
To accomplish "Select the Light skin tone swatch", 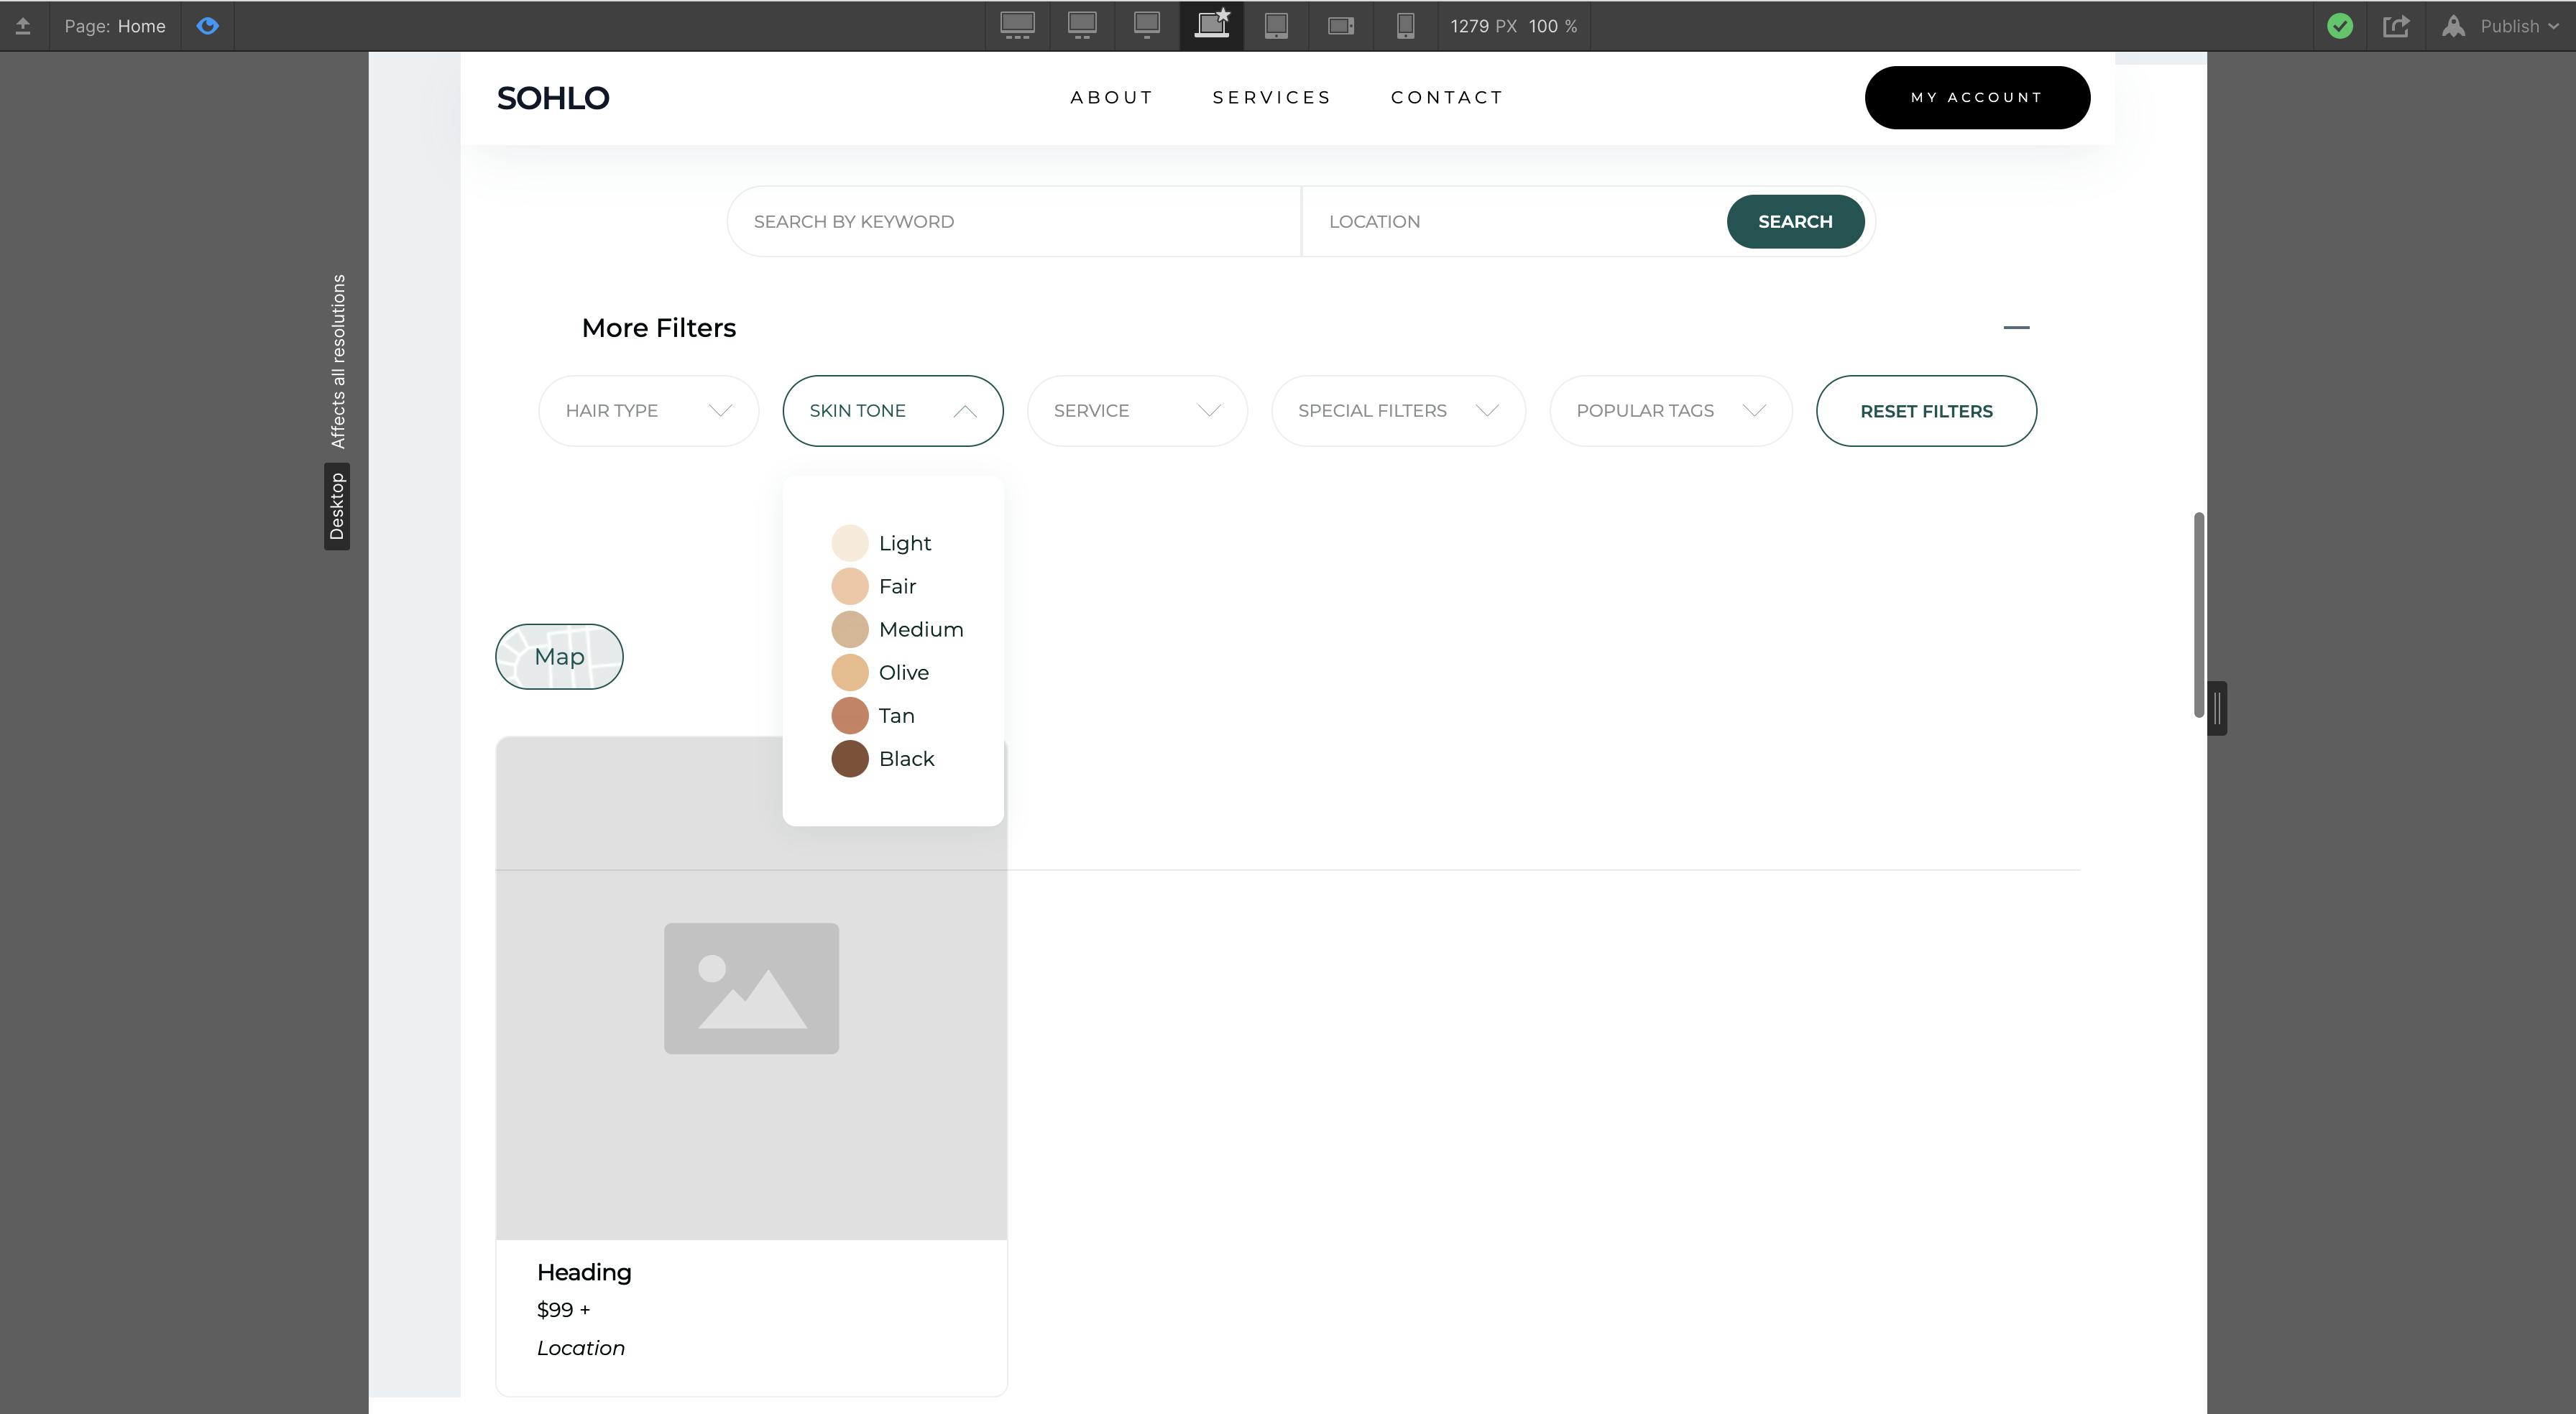I will pyautogui.click(x=850, y=543).
